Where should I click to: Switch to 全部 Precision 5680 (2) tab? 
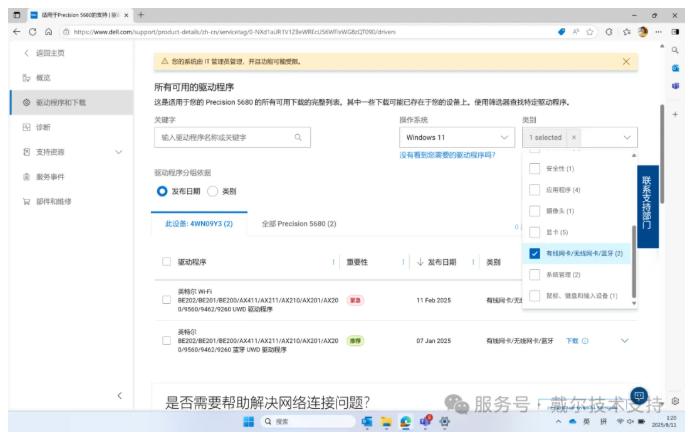(299, 224)
